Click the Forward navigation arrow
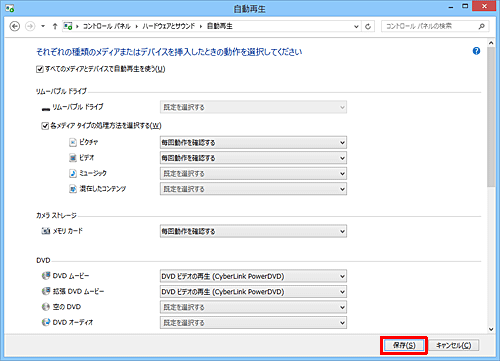The image size is (500, 361). click(x=30, y=26)
